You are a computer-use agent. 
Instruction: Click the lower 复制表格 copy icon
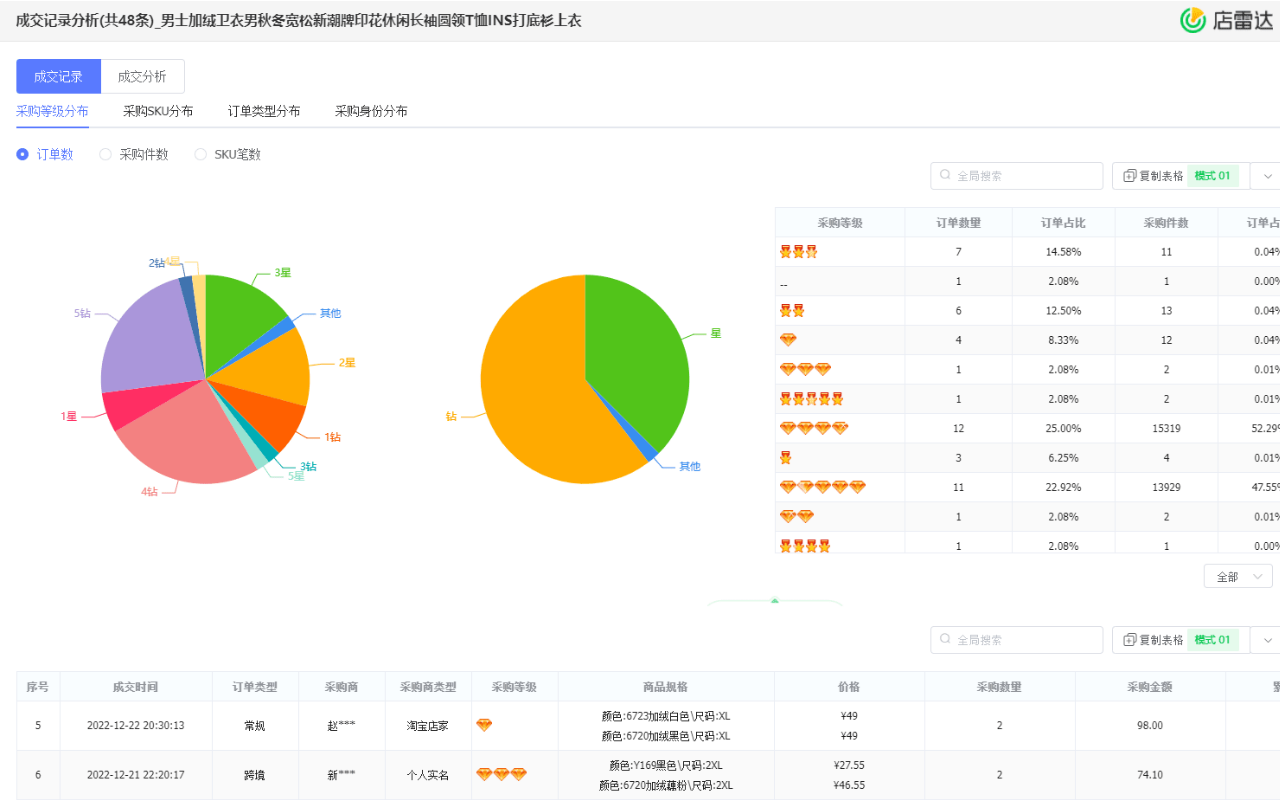pos(1130,640)
